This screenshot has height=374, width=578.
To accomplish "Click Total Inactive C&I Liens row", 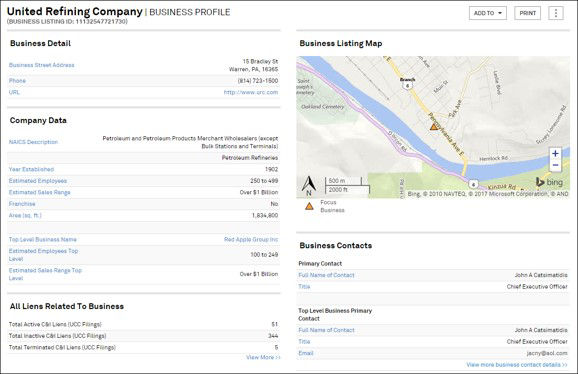I will 143,336.
